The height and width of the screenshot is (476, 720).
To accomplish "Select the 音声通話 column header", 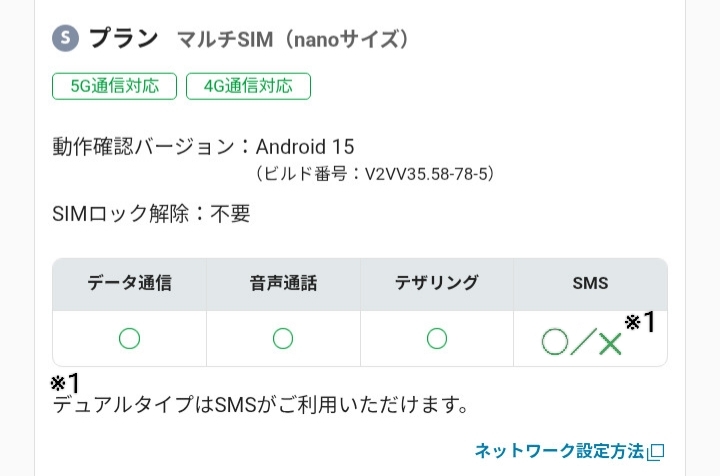I will click(x=283, y=283).
